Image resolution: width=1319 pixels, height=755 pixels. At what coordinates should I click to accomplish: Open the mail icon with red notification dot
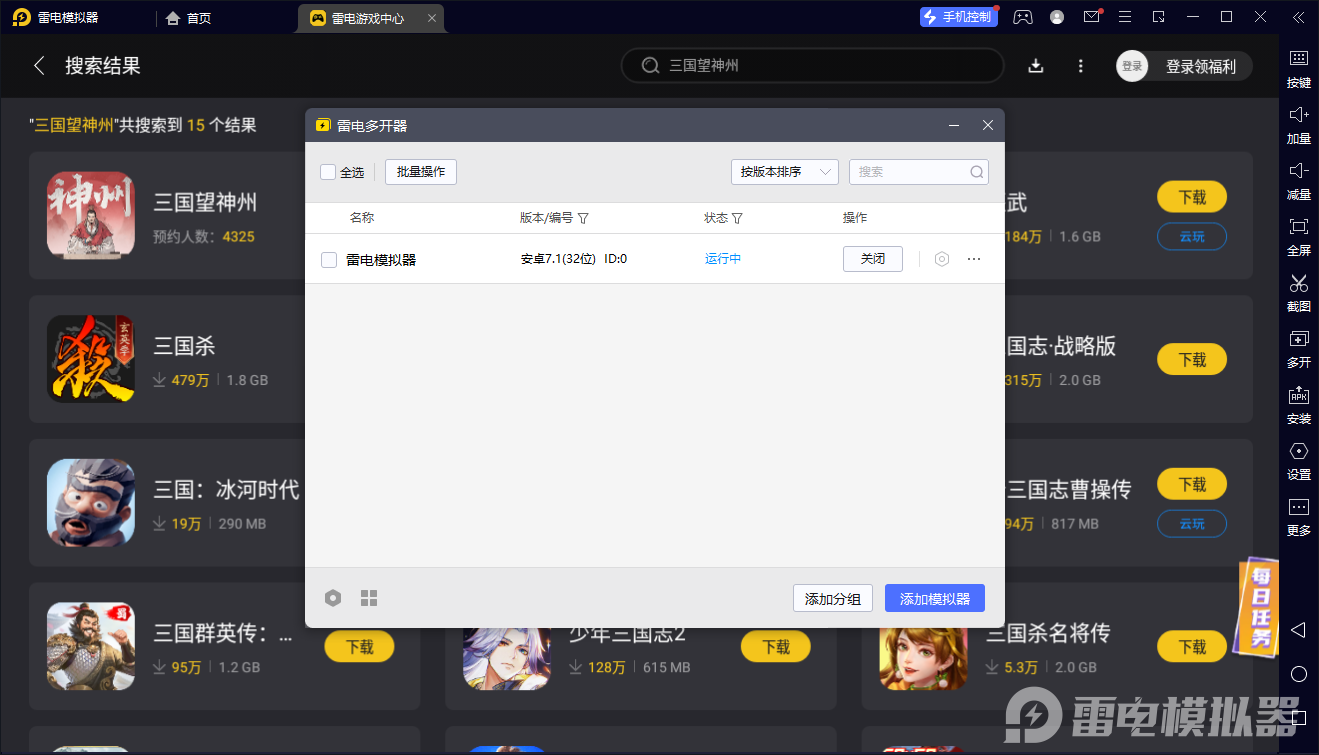point(1092,17)
